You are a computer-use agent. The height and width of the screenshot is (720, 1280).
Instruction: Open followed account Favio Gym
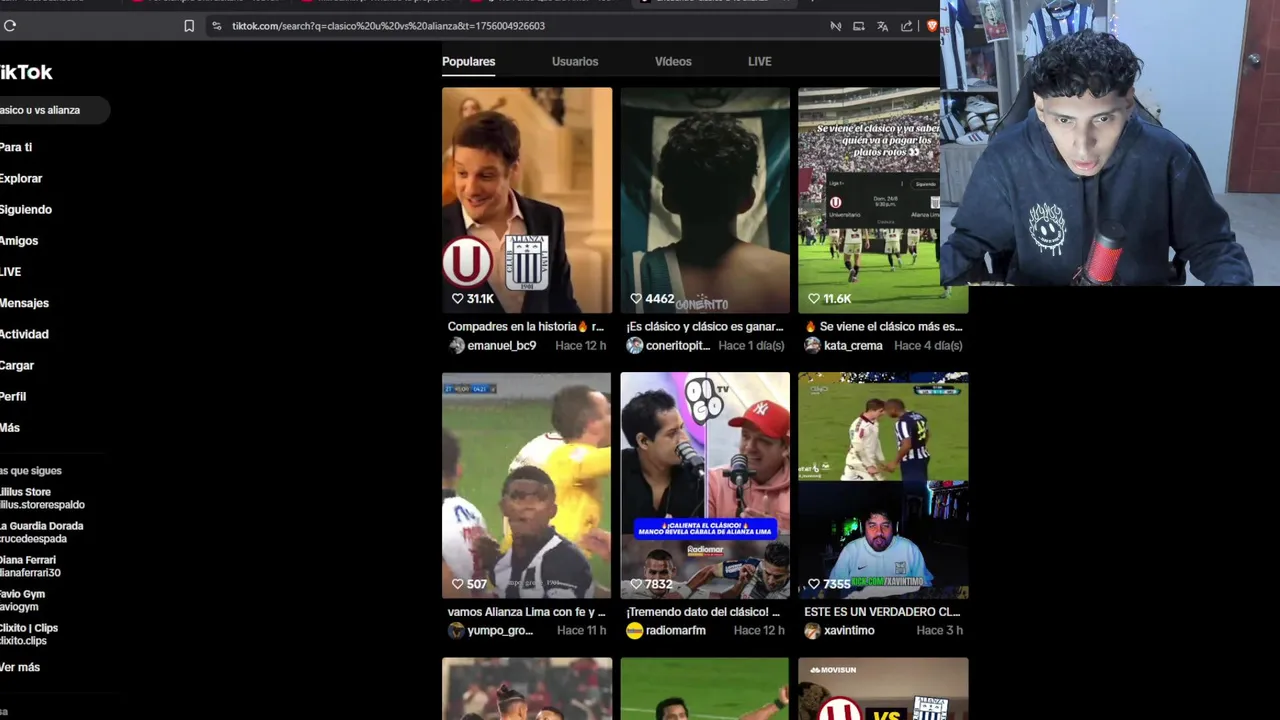pos(23,600)
